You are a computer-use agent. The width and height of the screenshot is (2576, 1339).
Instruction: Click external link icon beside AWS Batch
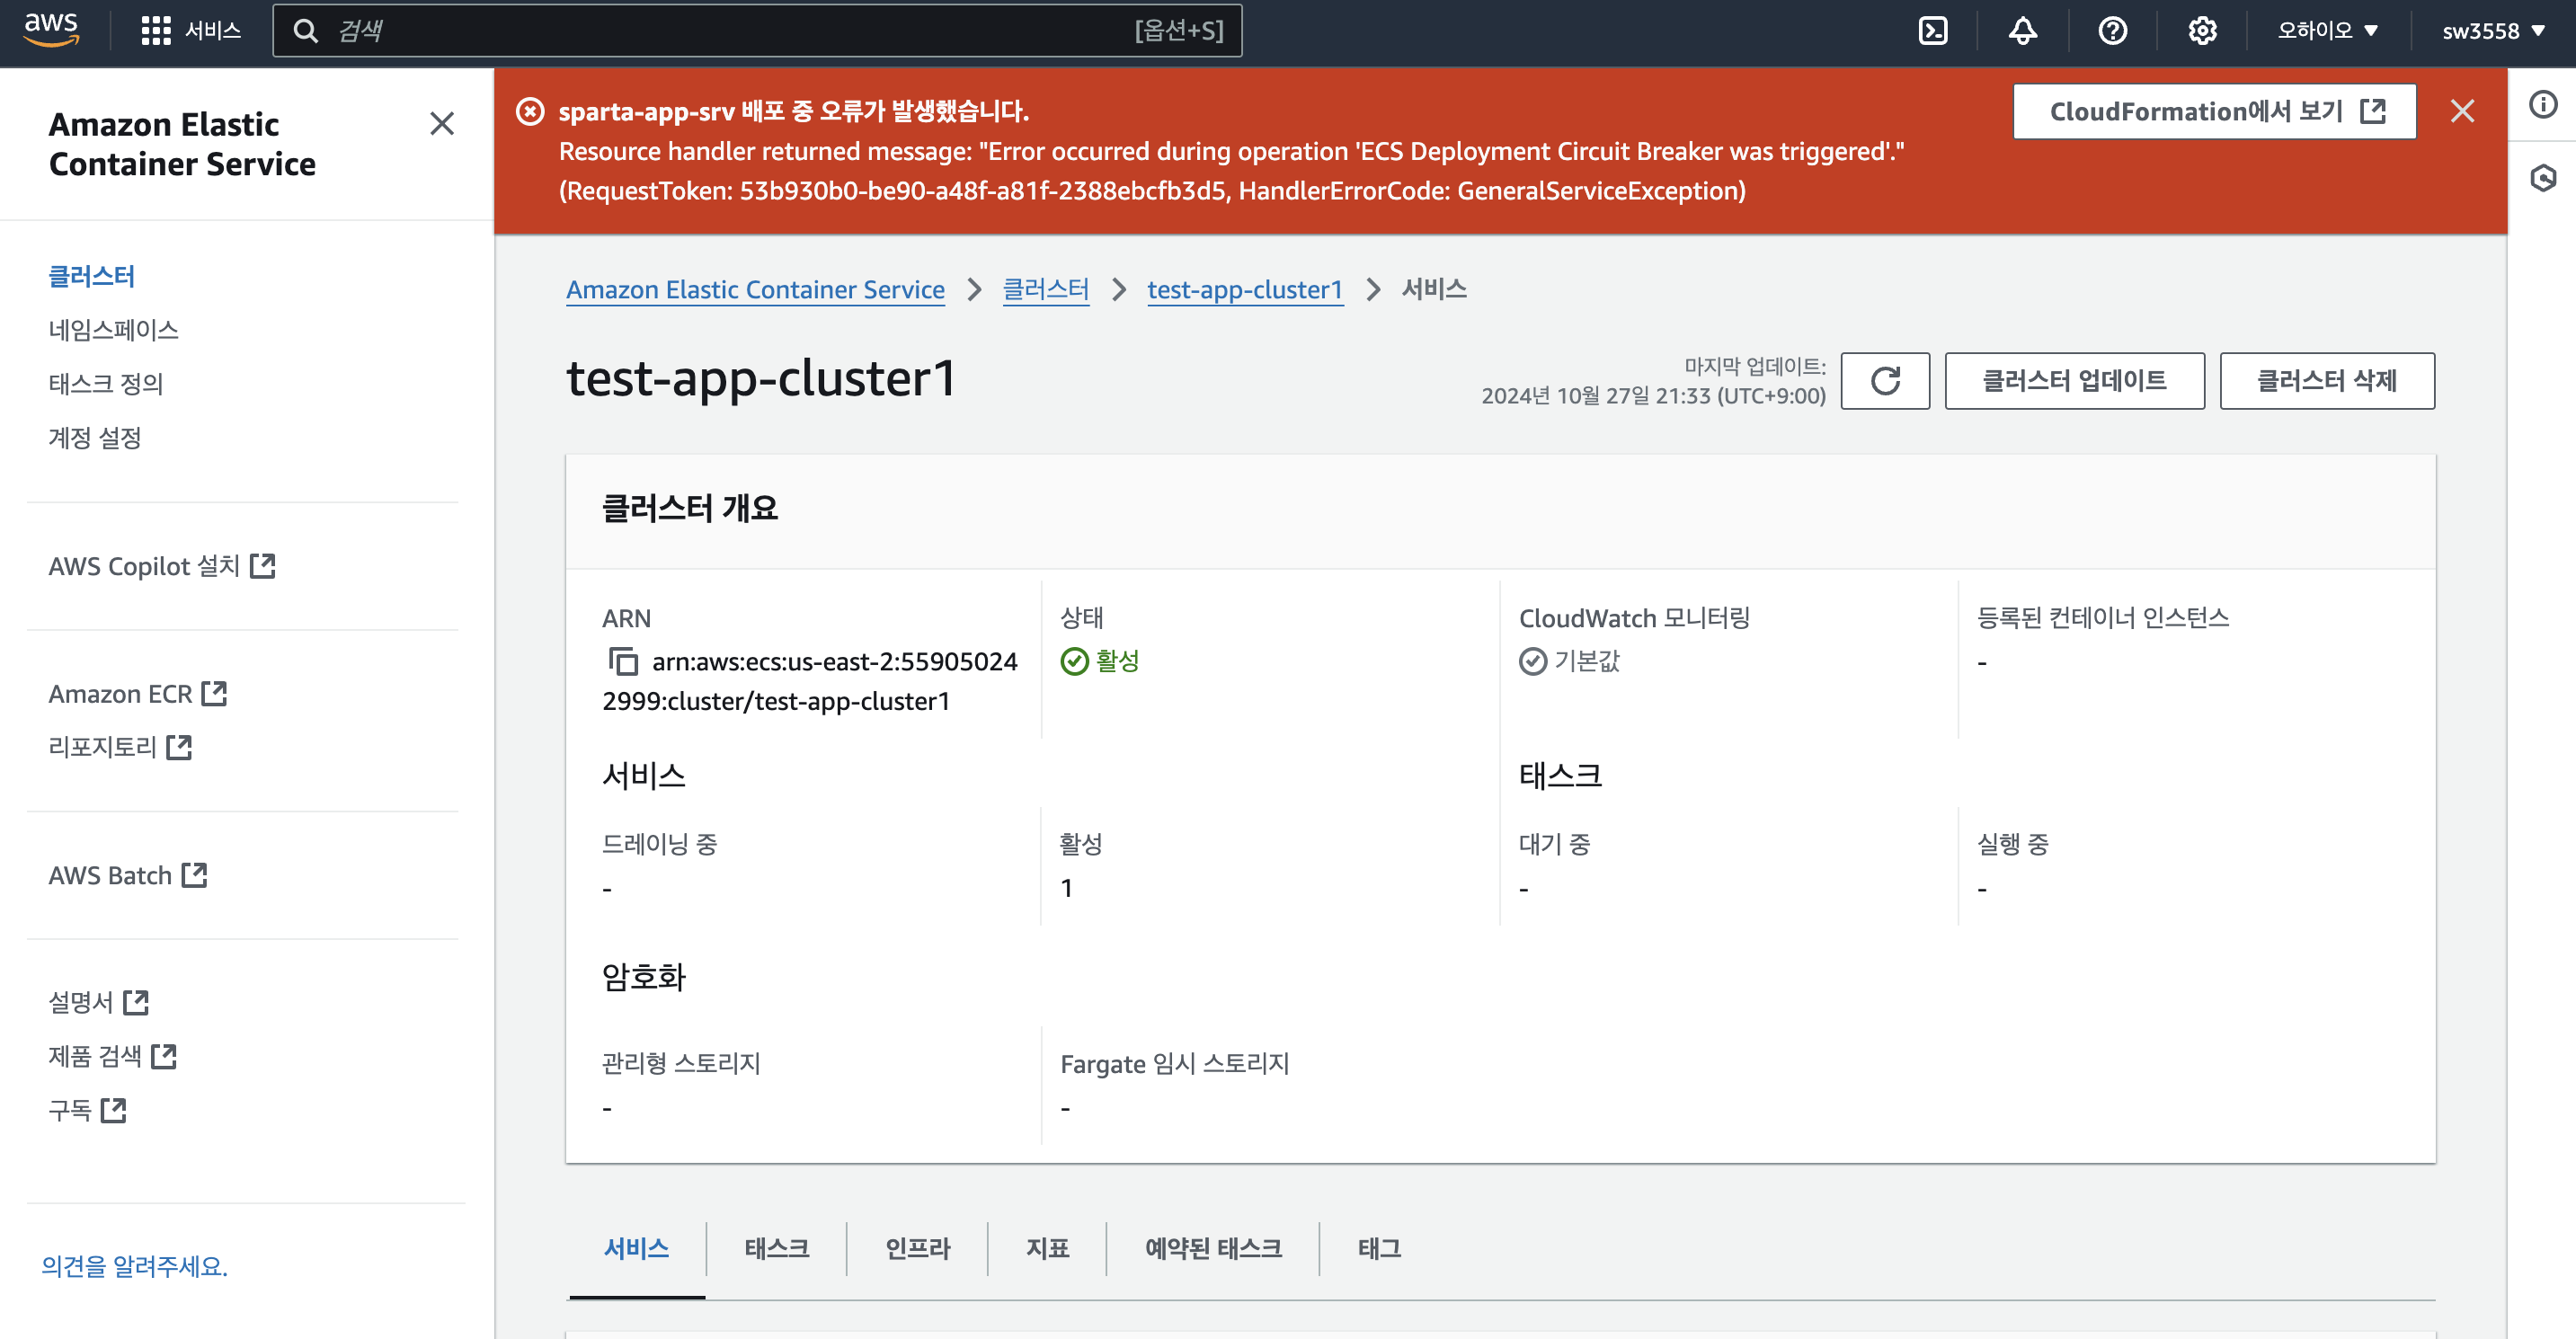click(194, 875)
